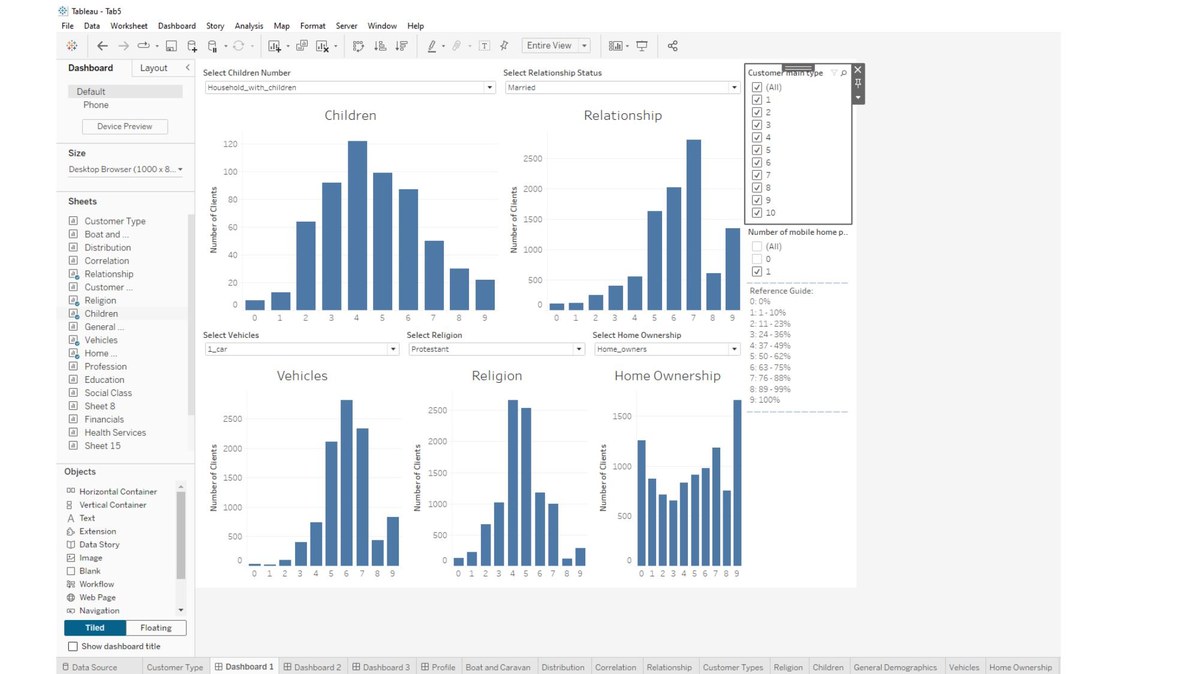Toggle (All) checkbox under Customer main type
This screenshot has height=674, width=1200.
(x=757, y=87)
